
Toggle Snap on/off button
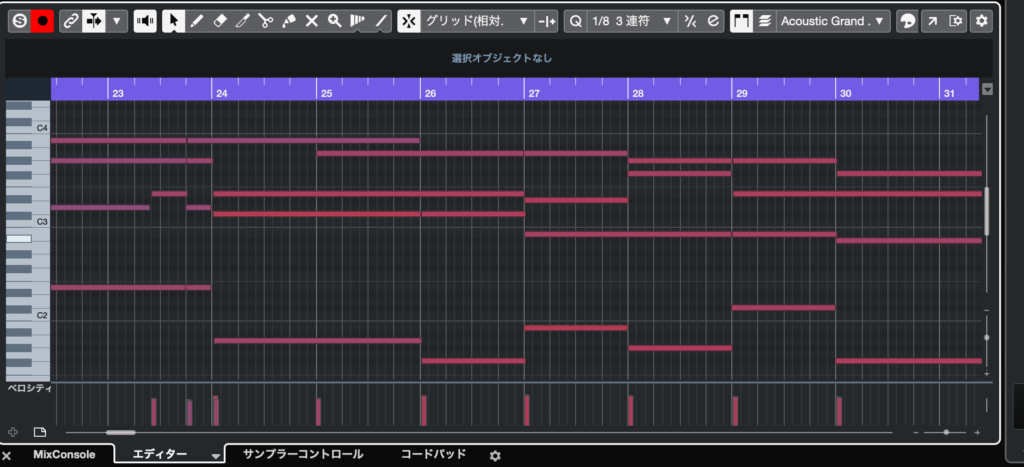408,21
